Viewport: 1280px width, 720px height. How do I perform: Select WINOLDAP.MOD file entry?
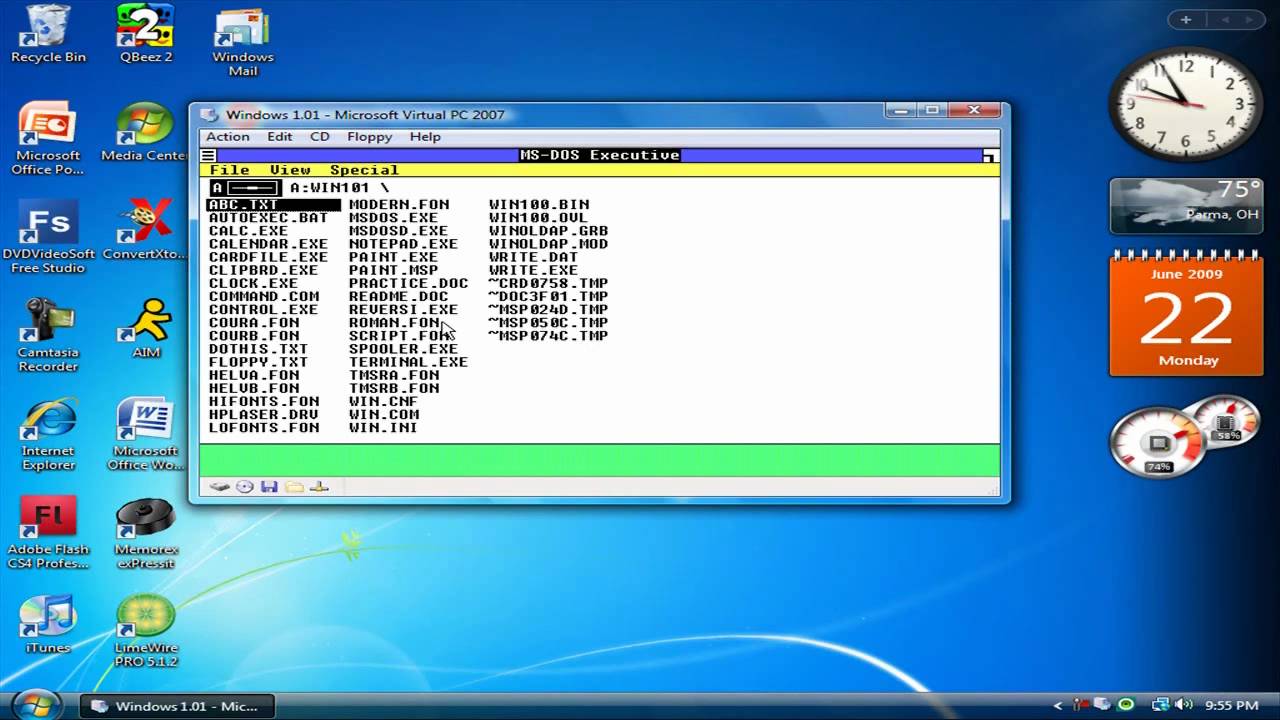tap(548, 244)
